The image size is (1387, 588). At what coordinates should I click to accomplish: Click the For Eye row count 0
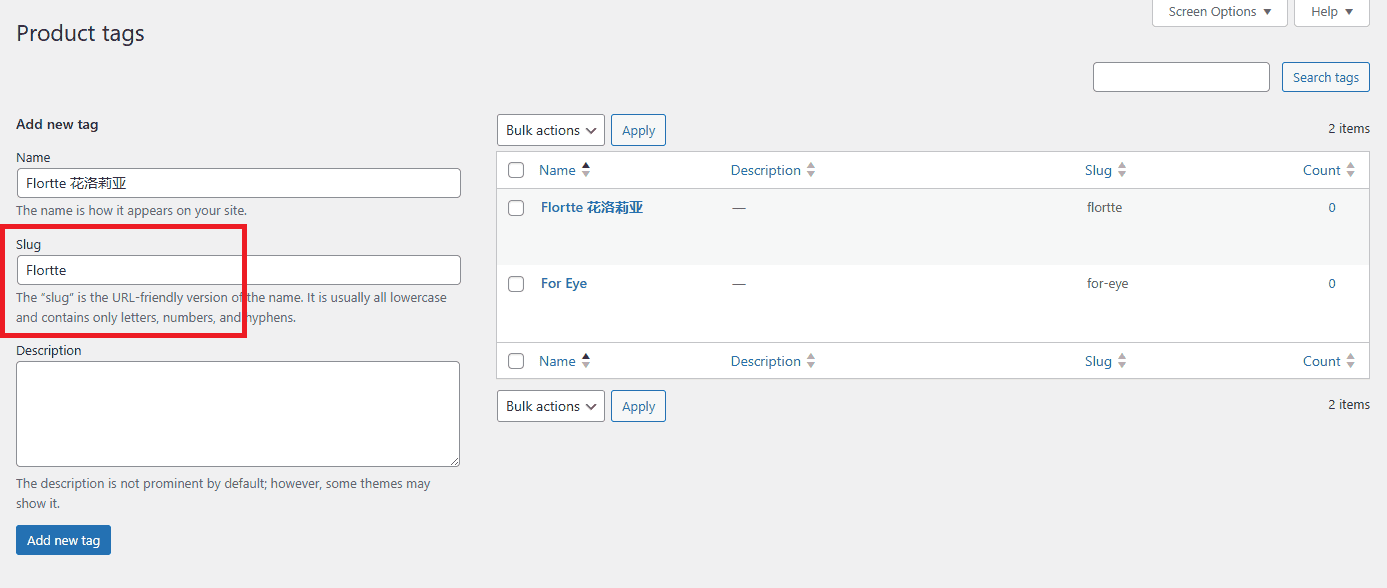(x=1332, y=283)
